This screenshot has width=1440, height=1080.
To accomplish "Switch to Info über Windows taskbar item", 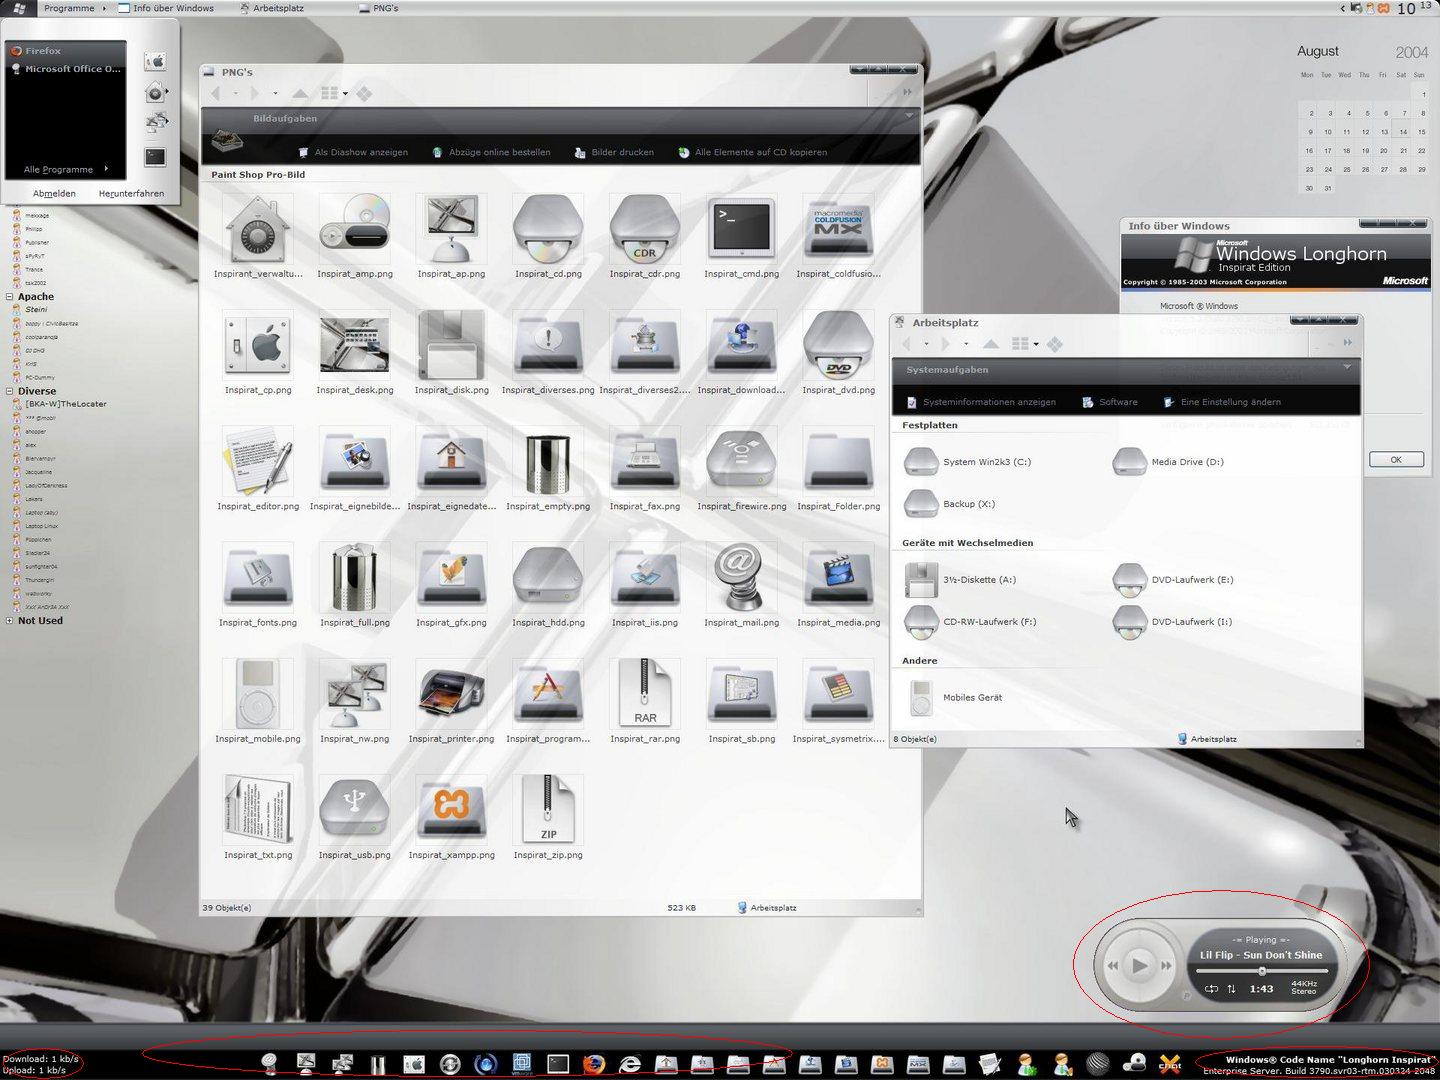I will [x=166, y=8].
